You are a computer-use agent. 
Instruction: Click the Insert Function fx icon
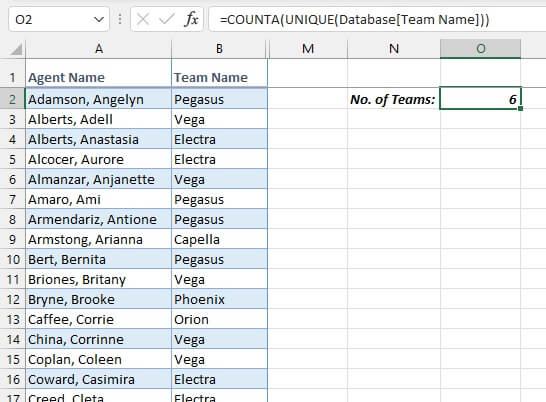click(191, 19)
